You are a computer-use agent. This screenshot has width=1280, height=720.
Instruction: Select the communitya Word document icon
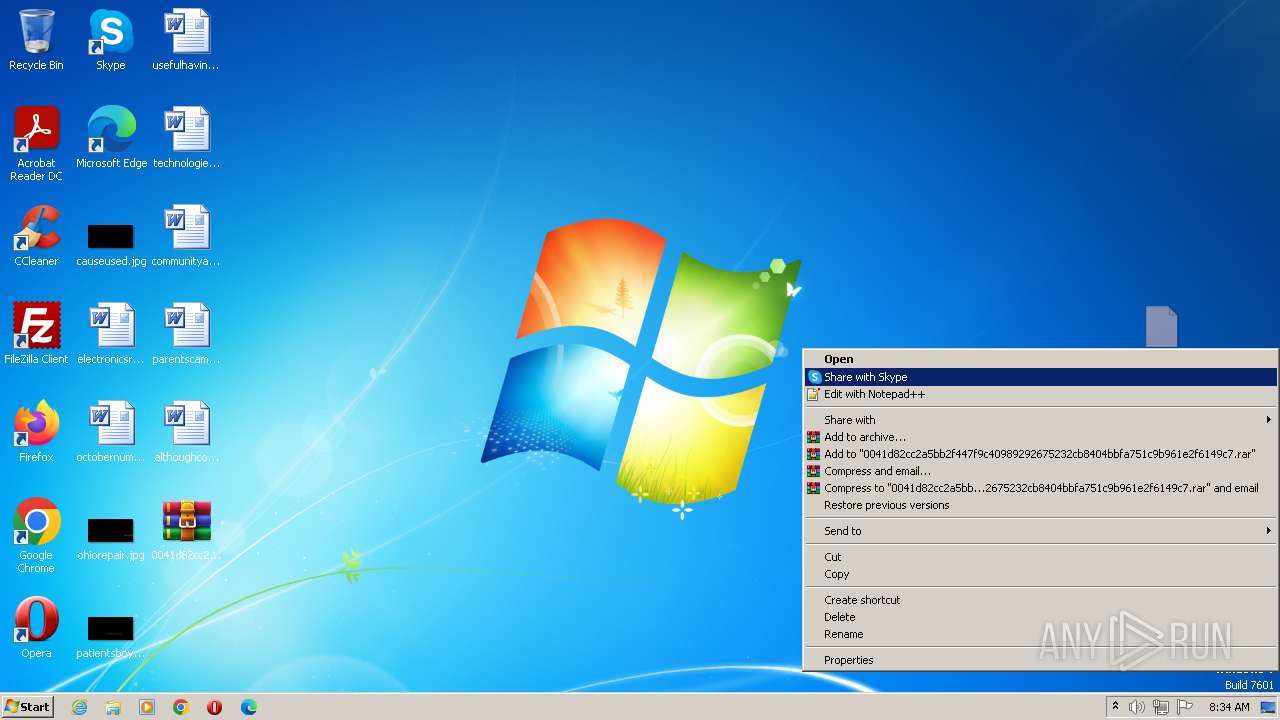(x=186, y=236)
